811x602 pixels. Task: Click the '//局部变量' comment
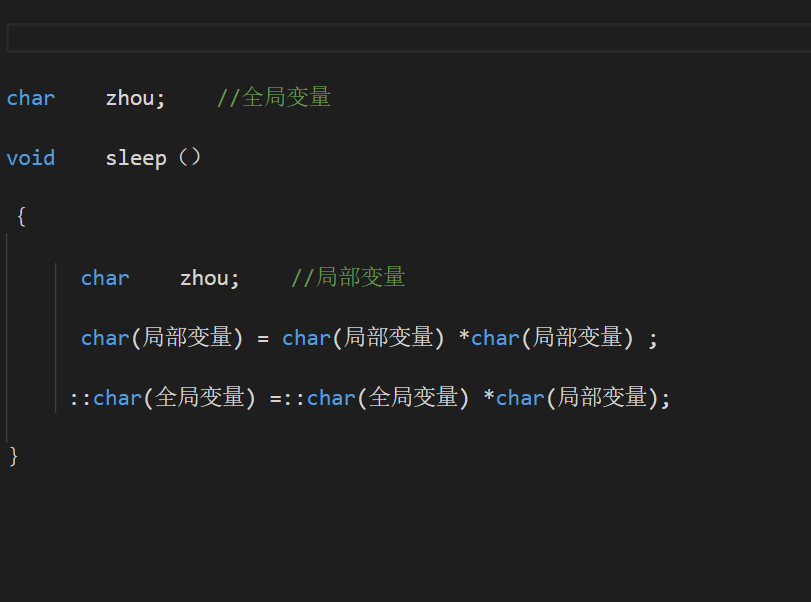(348, 278)
